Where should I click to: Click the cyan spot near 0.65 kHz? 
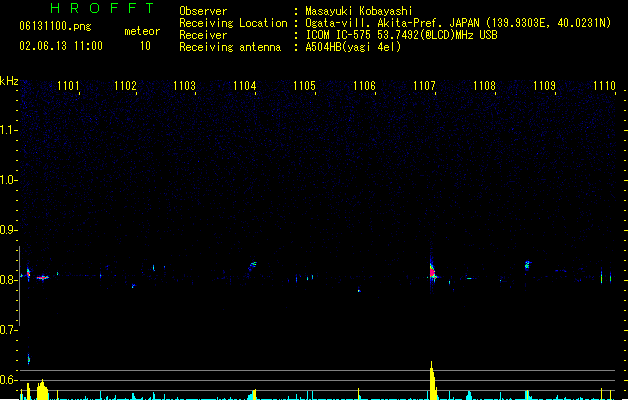coord(28,359)
